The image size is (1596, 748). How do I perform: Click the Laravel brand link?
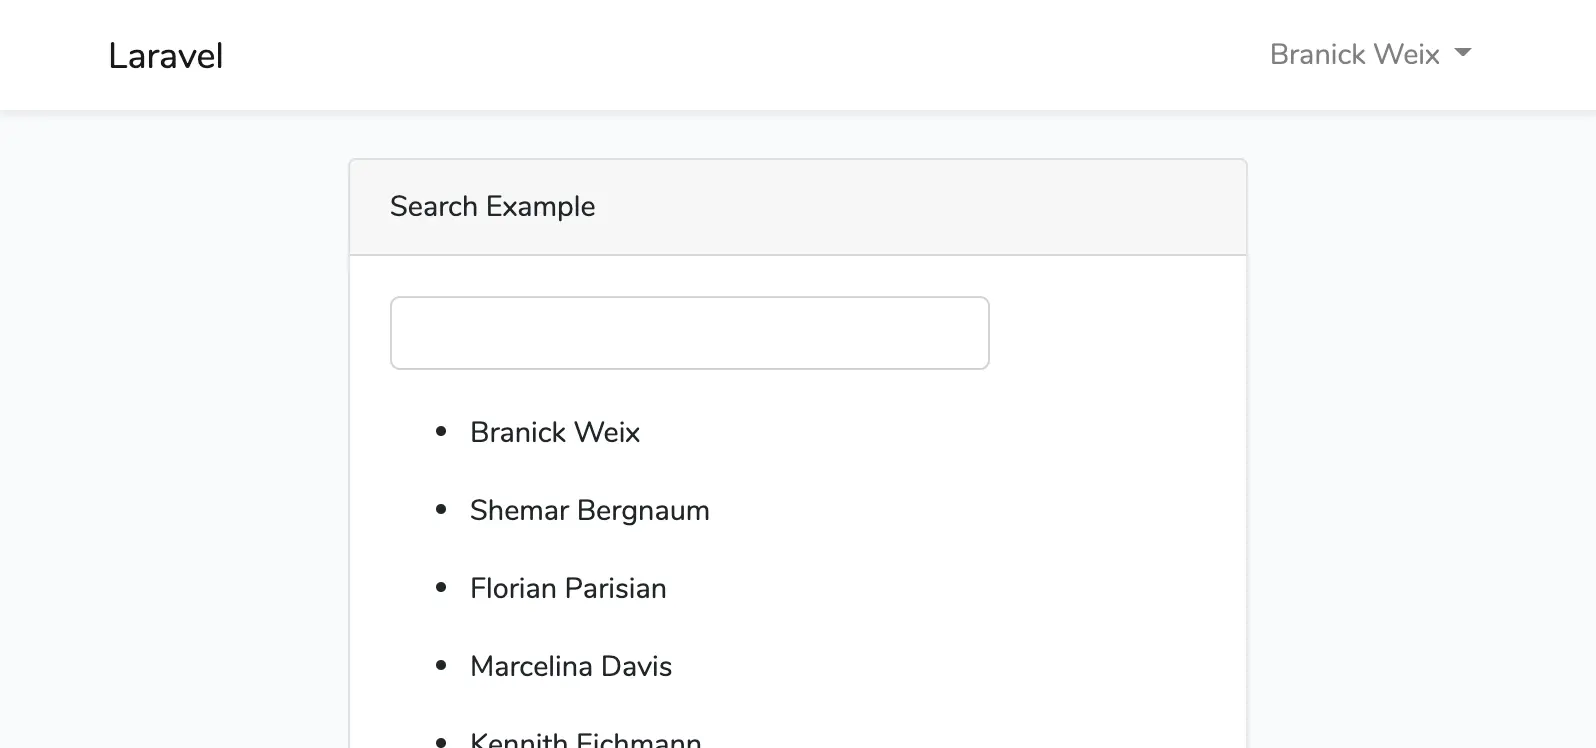tap(166, 56)
